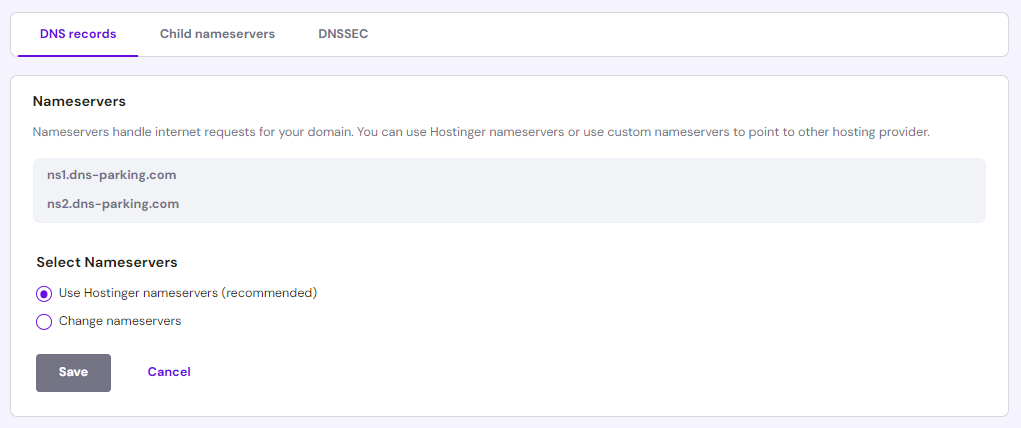Open the Child nameservers tab

[x=217, y=34]
